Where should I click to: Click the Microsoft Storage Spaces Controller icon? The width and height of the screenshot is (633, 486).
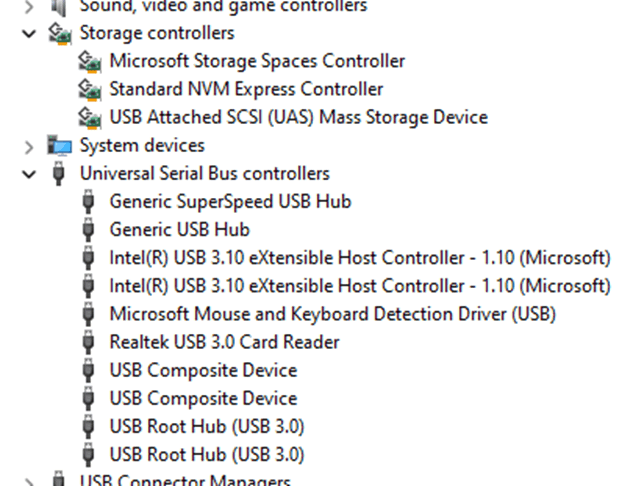click(91, 61)
